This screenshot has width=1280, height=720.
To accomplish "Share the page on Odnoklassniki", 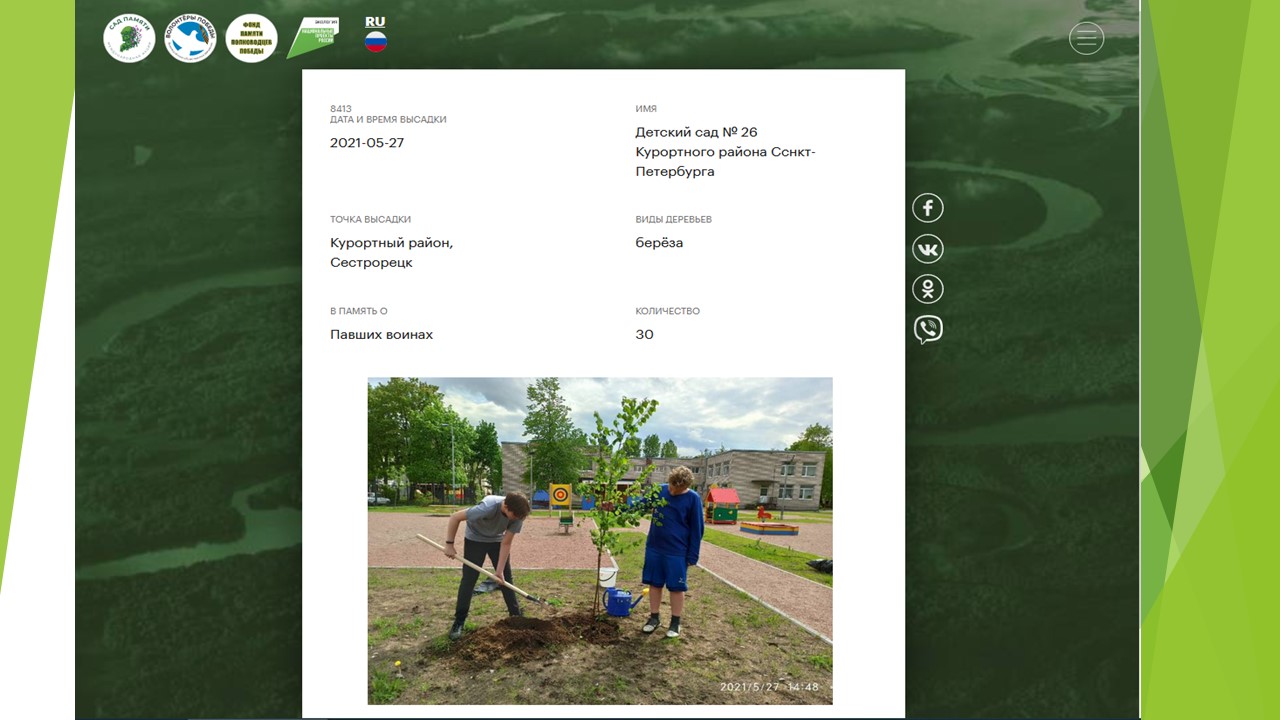I will (928, 289).
